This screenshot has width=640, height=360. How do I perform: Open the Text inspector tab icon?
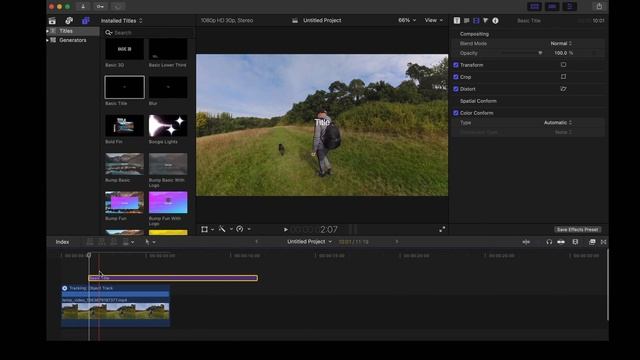(x=467, y=20)
